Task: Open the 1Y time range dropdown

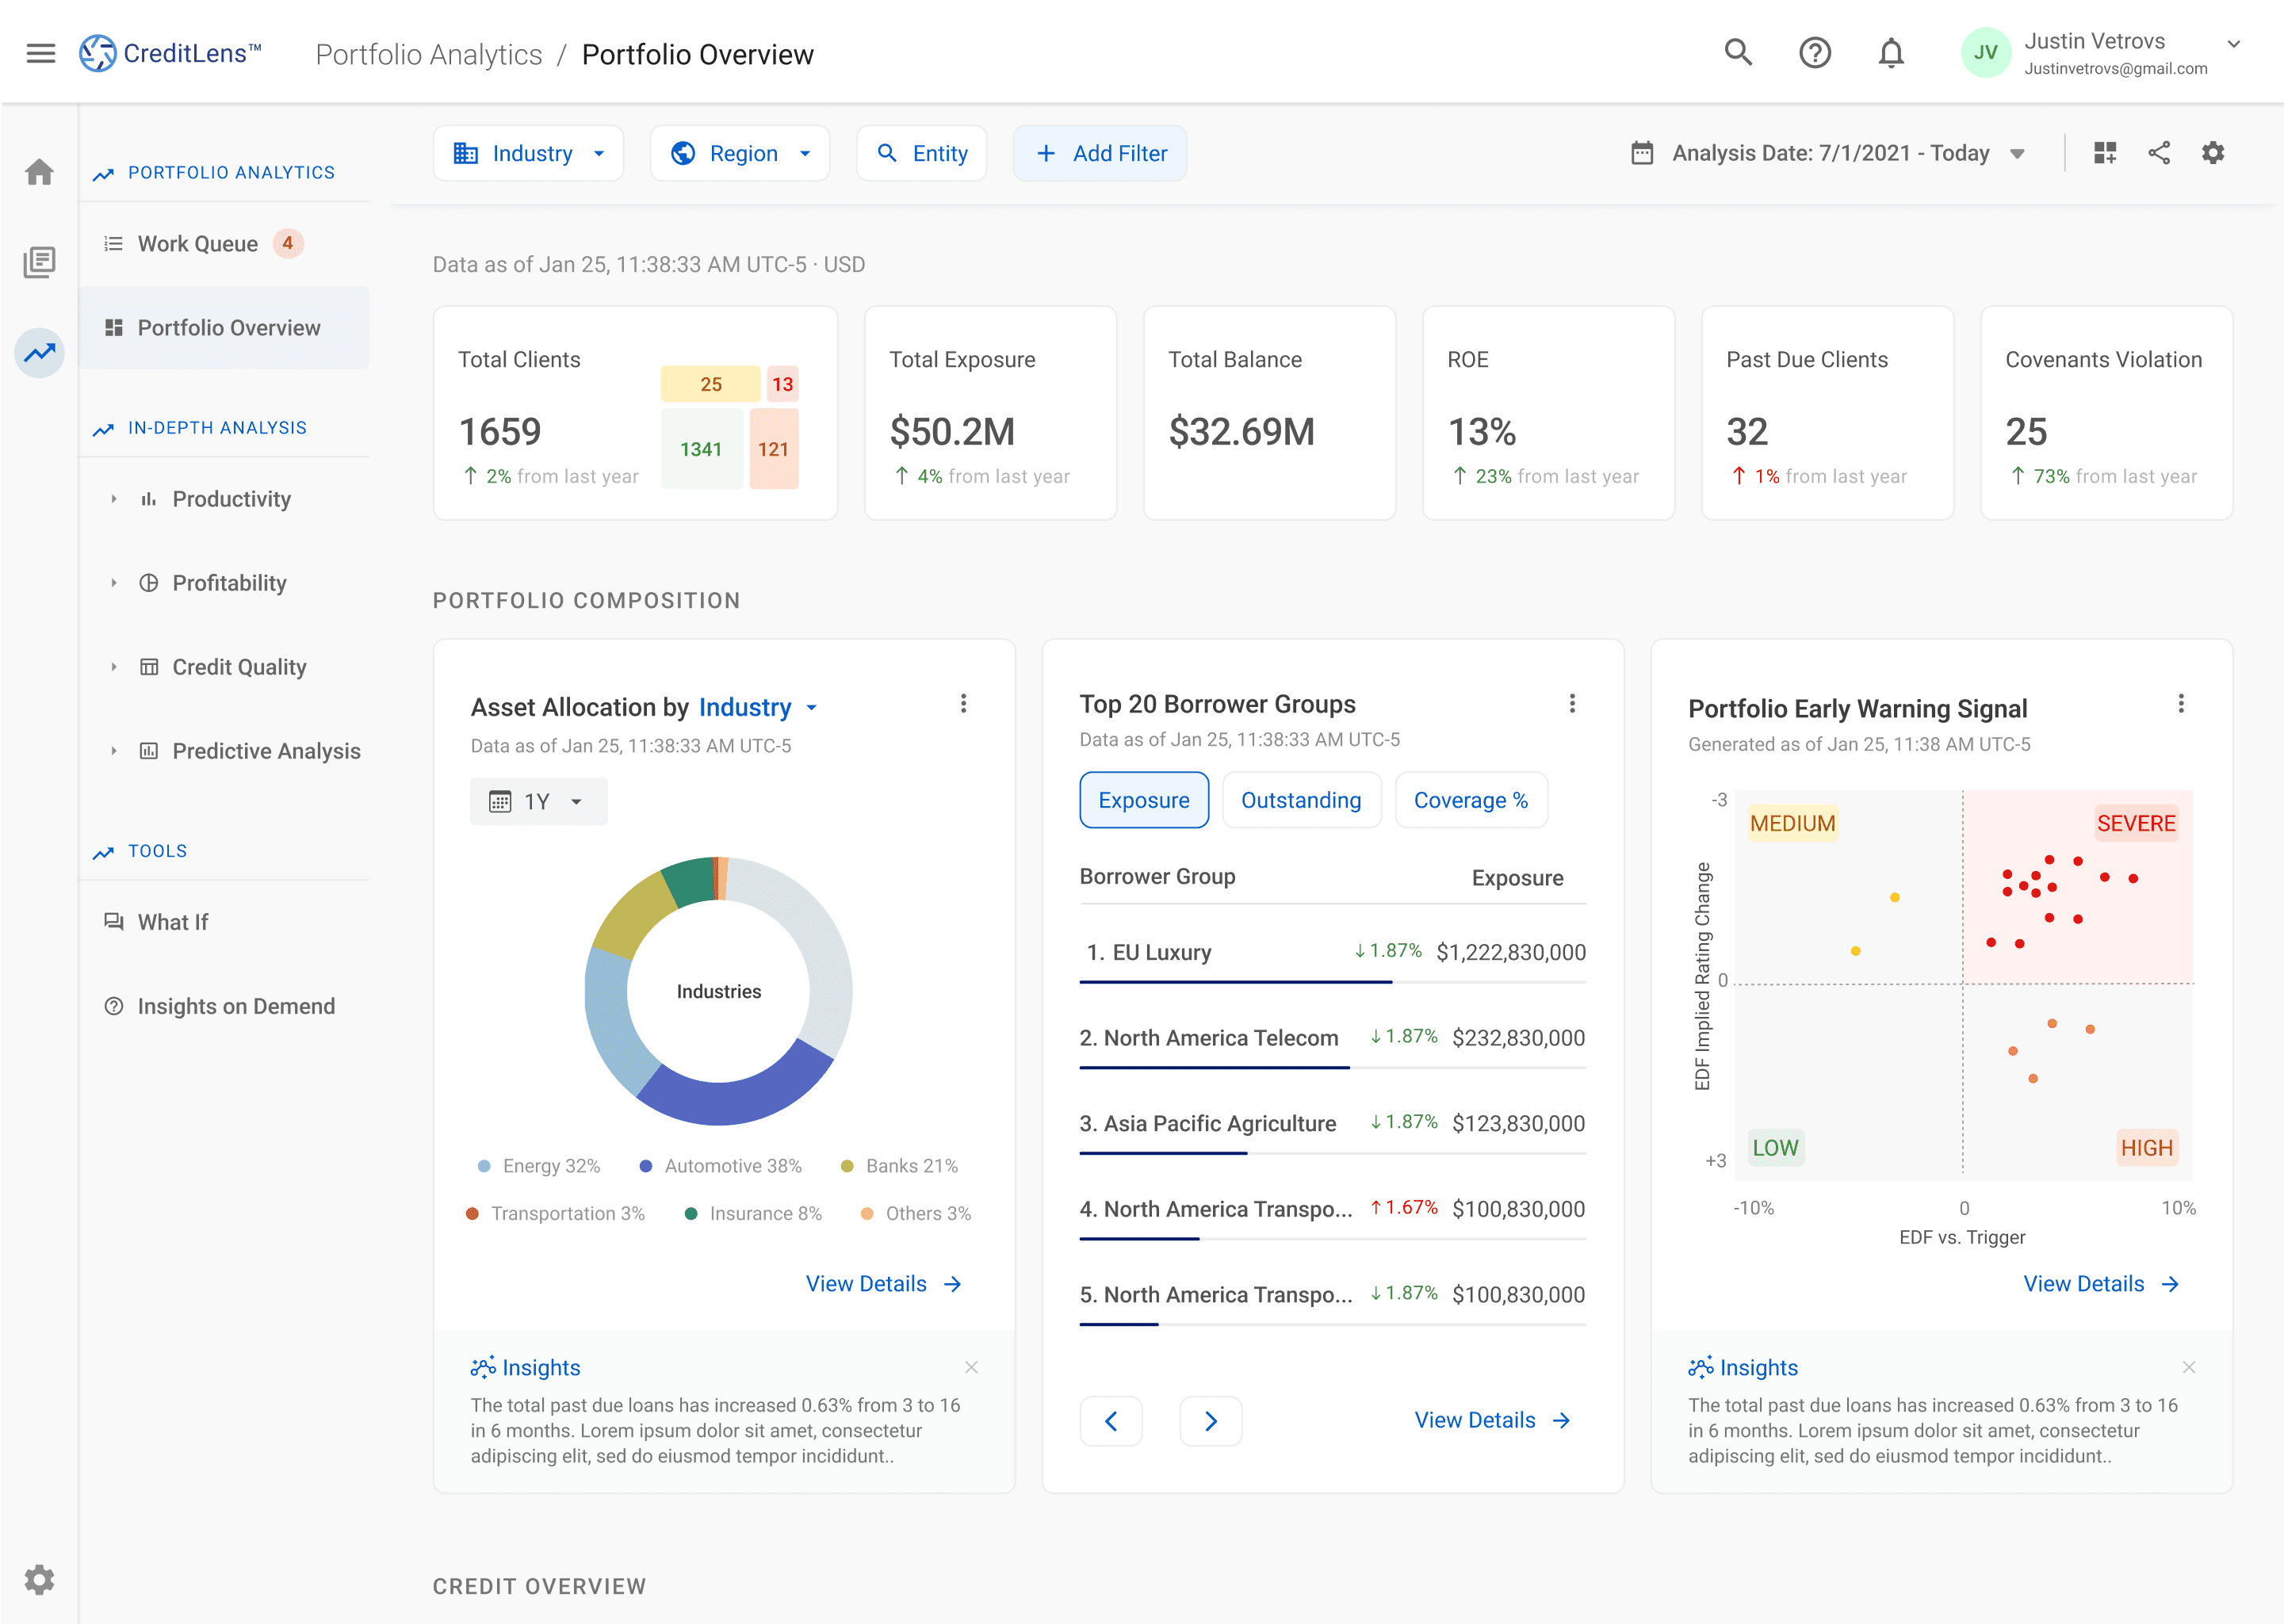Action: pyautogui.click(x=538, y=802)
